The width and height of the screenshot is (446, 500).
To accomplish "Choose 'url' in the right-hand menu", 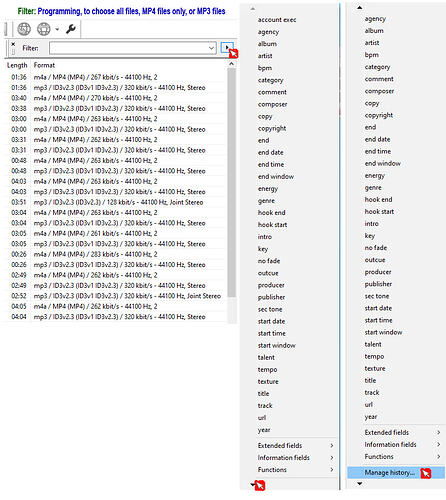I will click(x=369, y=405).
